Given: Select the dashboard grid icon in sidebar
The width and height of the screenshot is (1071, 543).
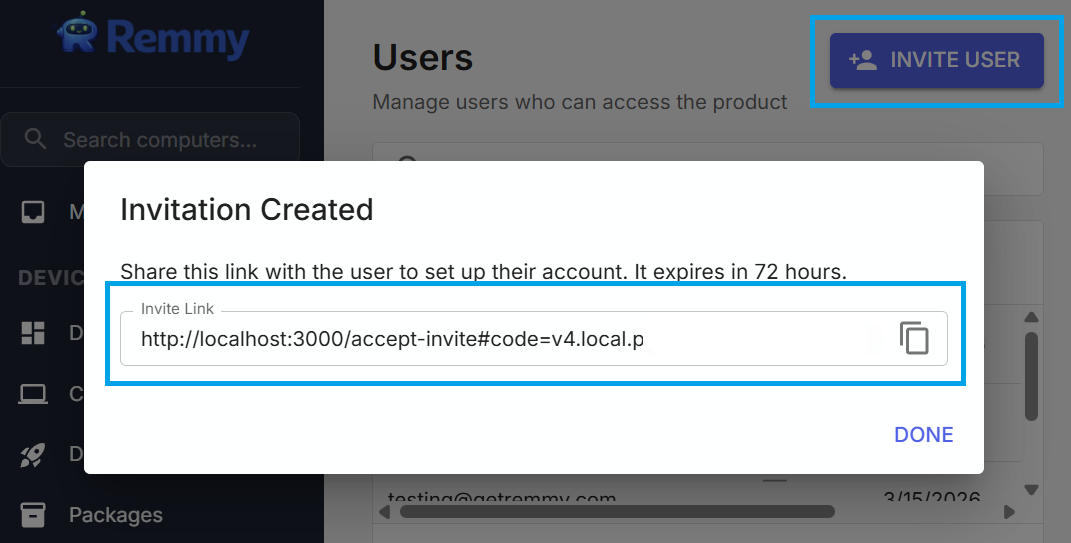Looking at the screenshot, I should click(x=33, y=334).
